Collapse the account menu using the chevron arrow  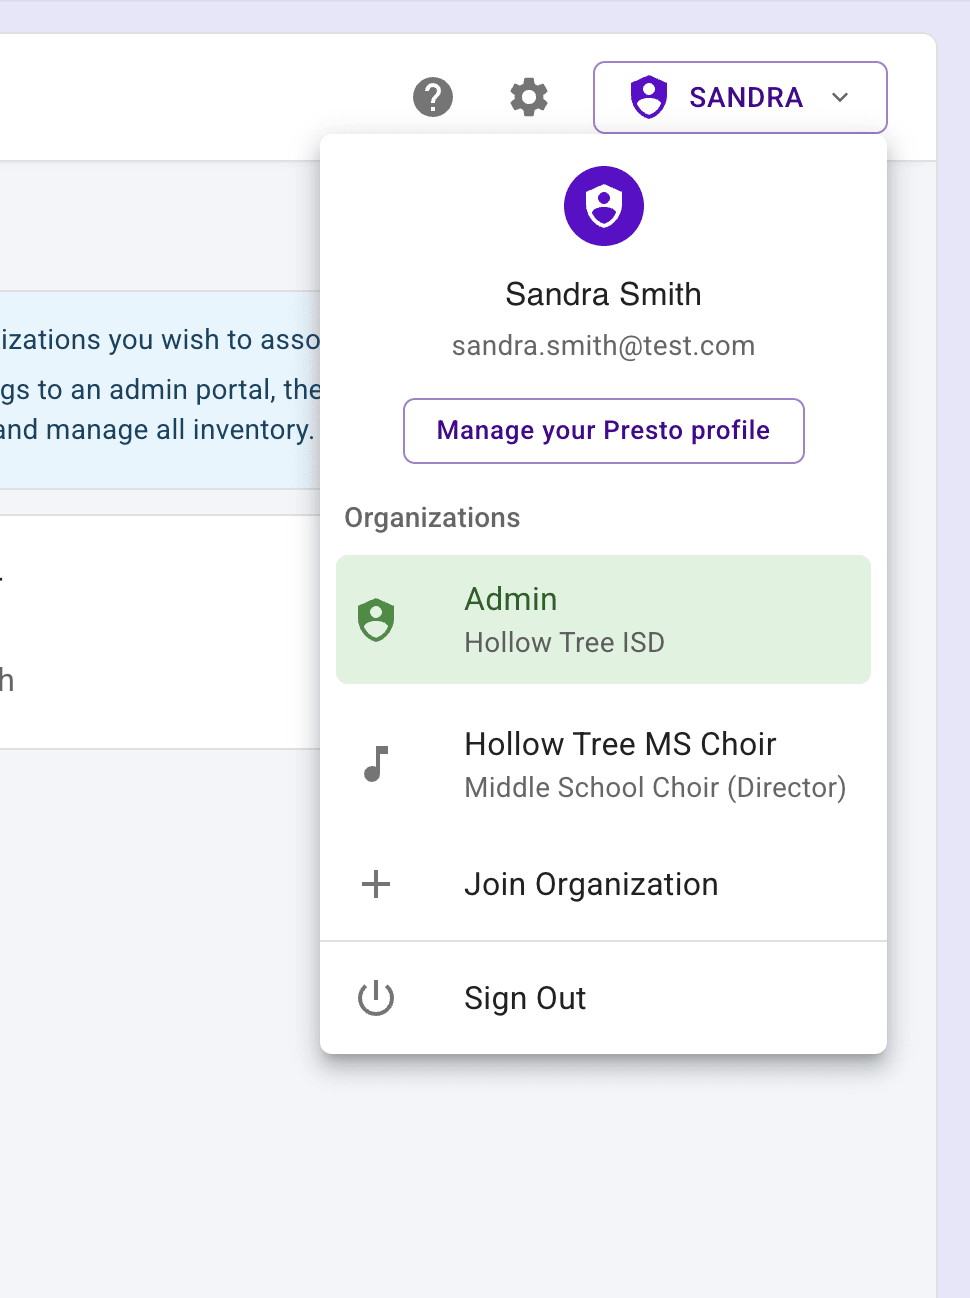840,97
